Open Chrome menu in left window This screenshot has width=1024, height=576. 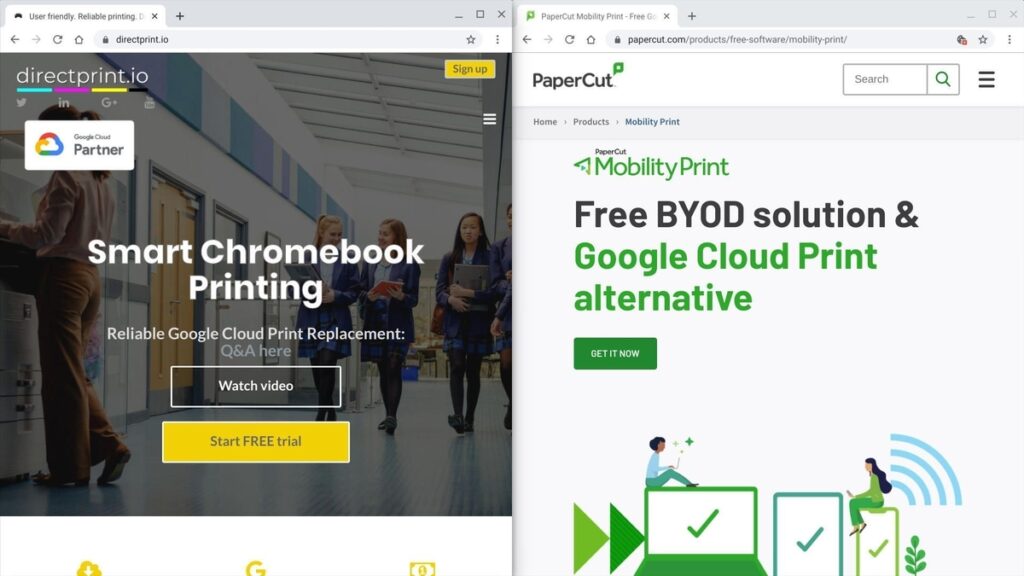[497, 40]
